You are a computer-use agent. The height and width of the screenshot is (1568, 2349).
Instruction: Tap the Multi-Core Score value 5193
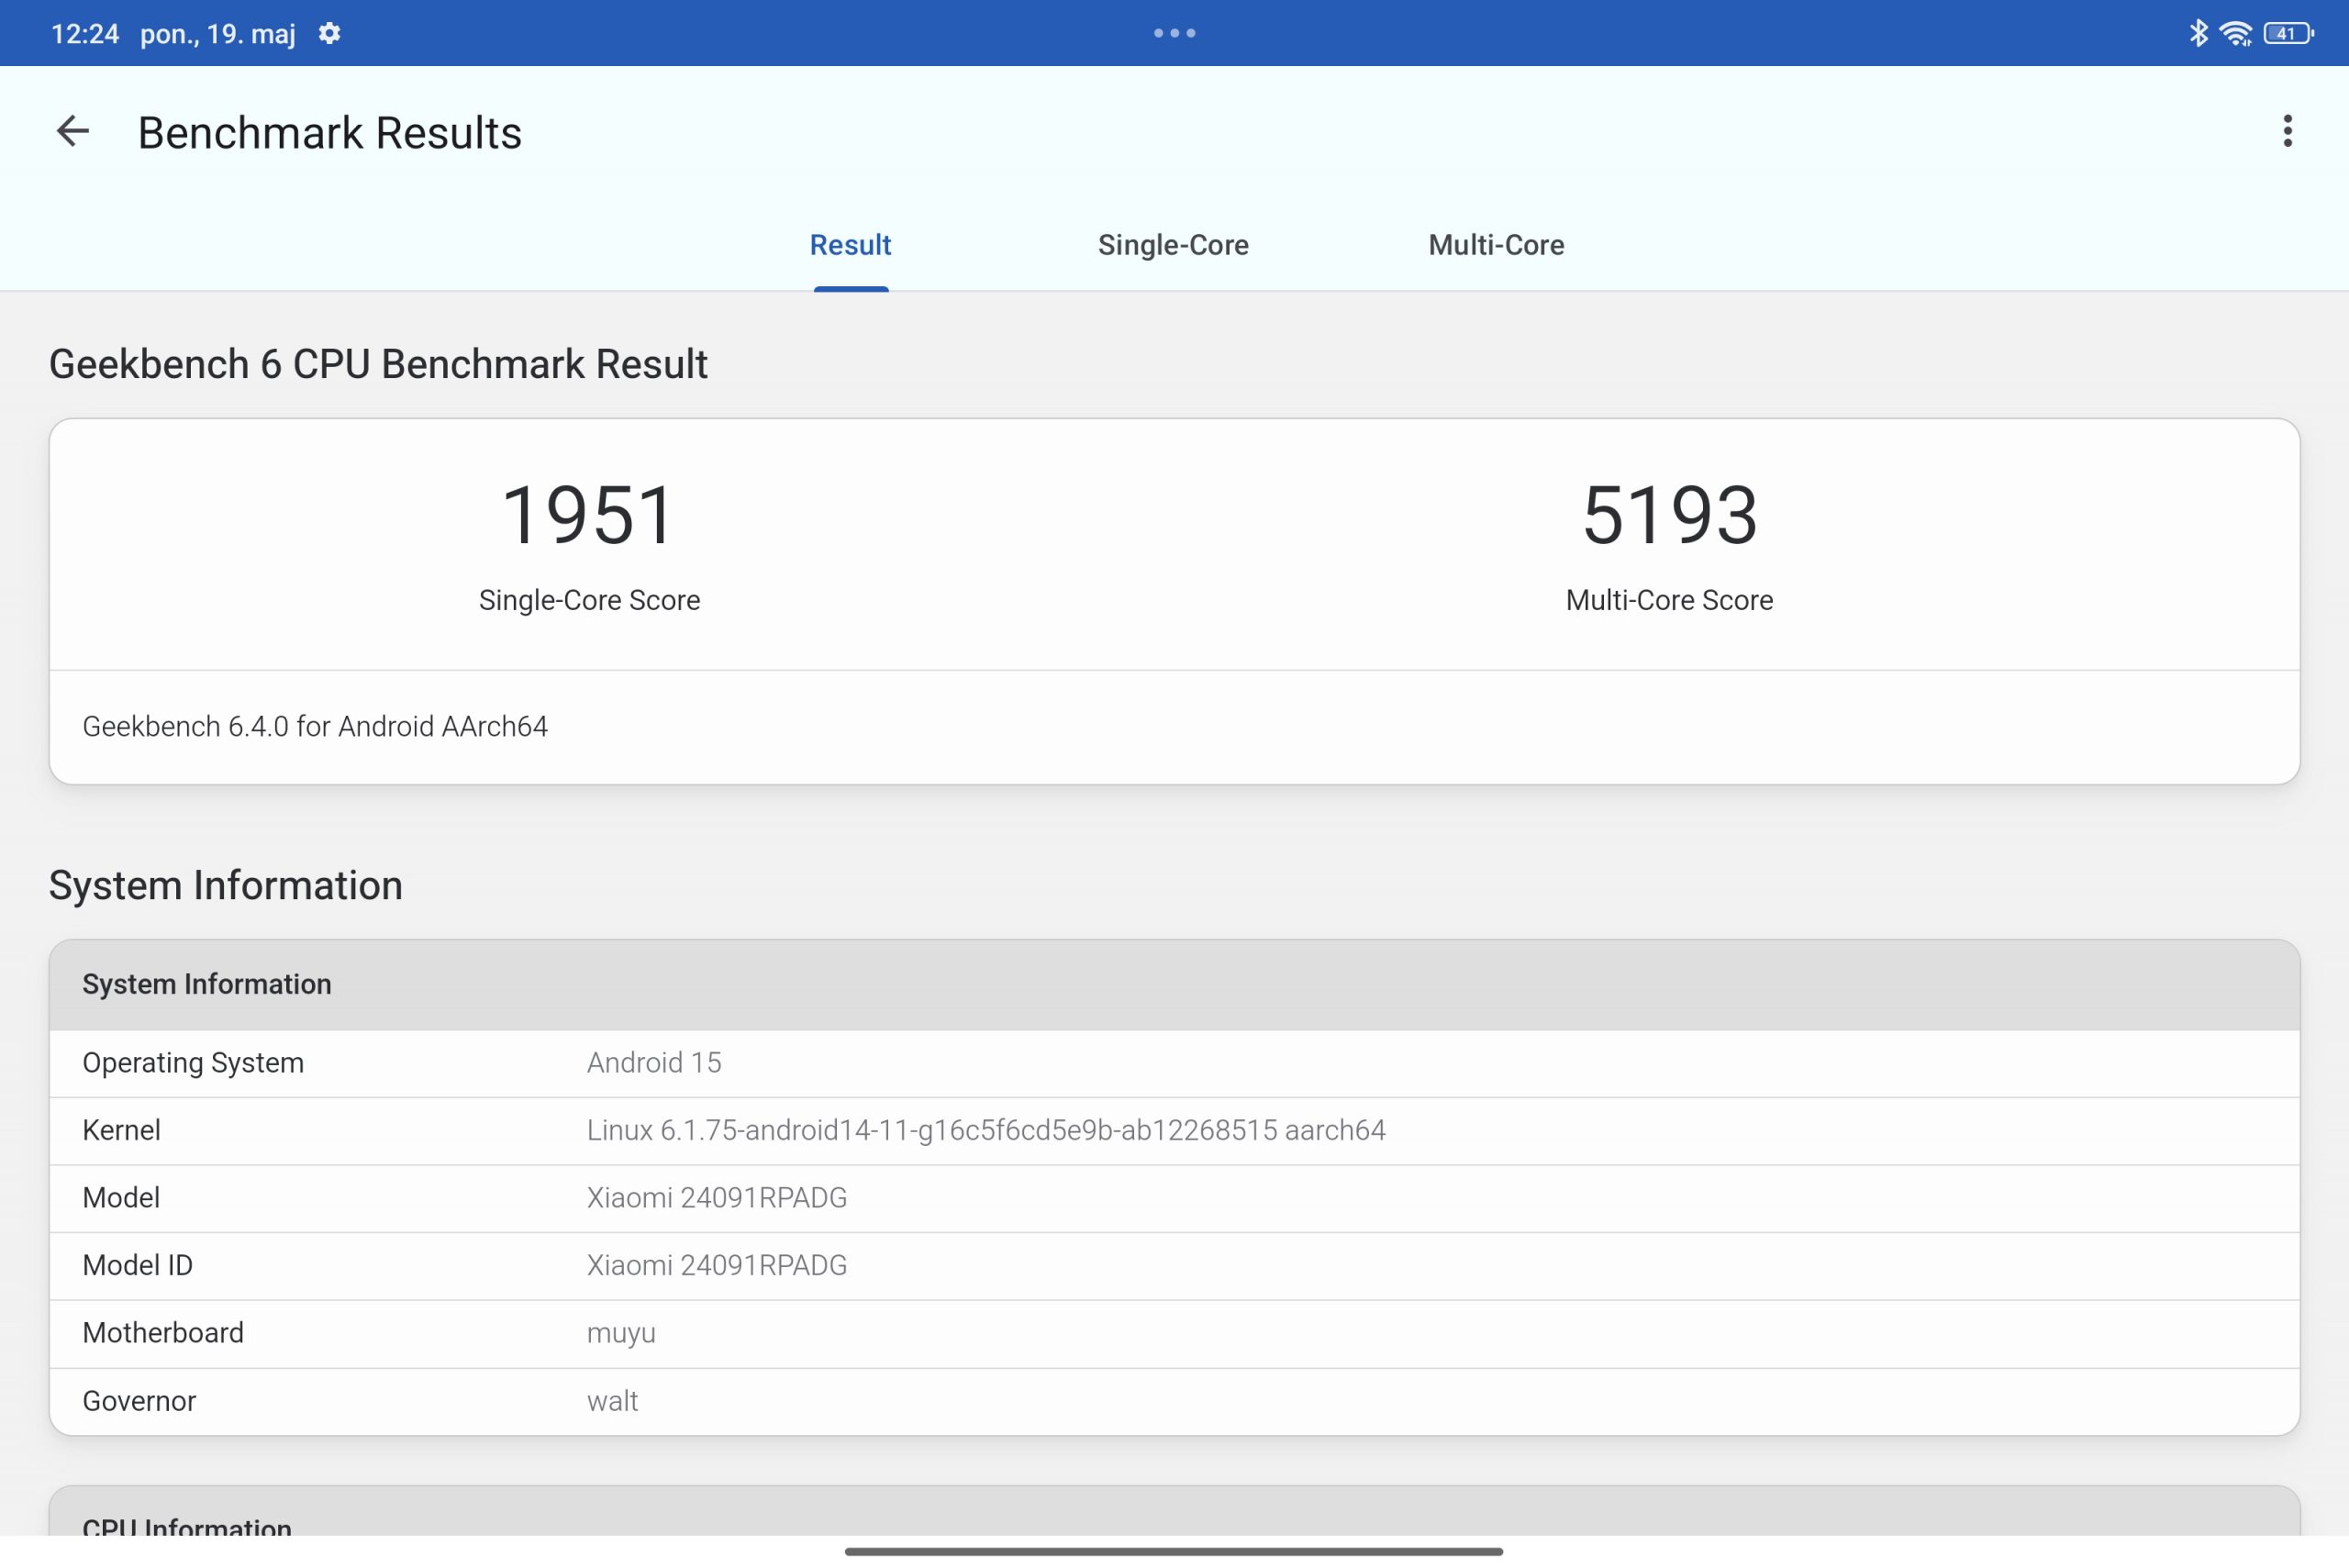tap(1669, 515)
